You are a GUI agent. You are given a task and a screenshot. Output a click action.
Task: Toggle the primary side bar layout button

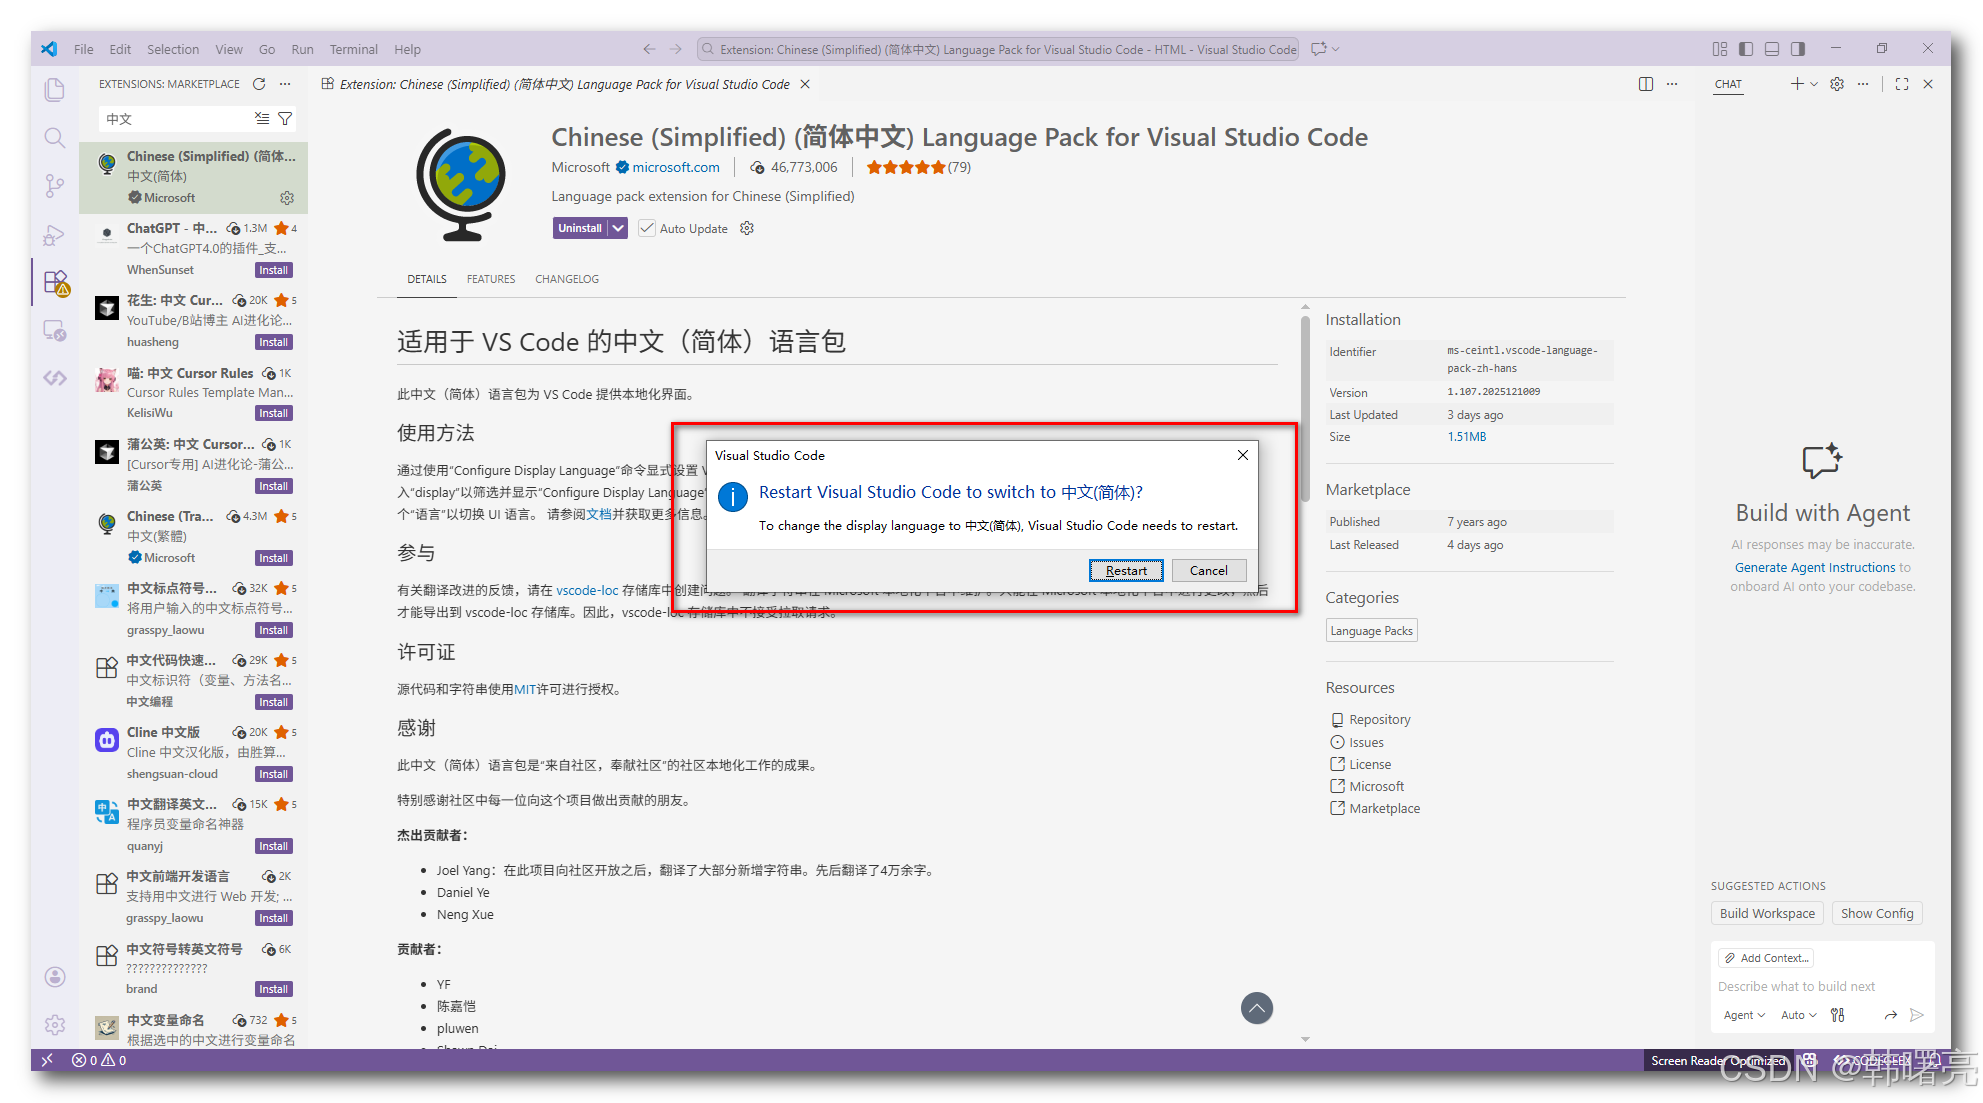[1746, 49]
